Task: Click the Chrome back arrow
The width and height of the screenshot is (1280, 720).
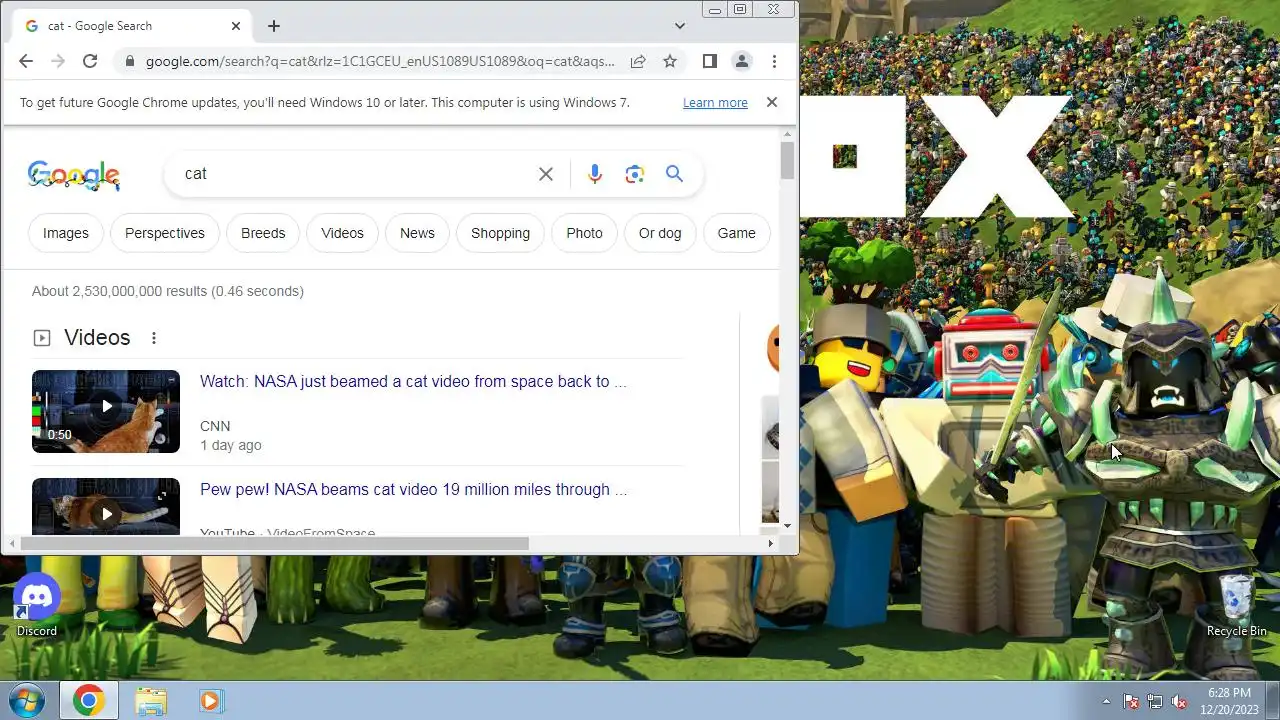Action: click(26, 61)
